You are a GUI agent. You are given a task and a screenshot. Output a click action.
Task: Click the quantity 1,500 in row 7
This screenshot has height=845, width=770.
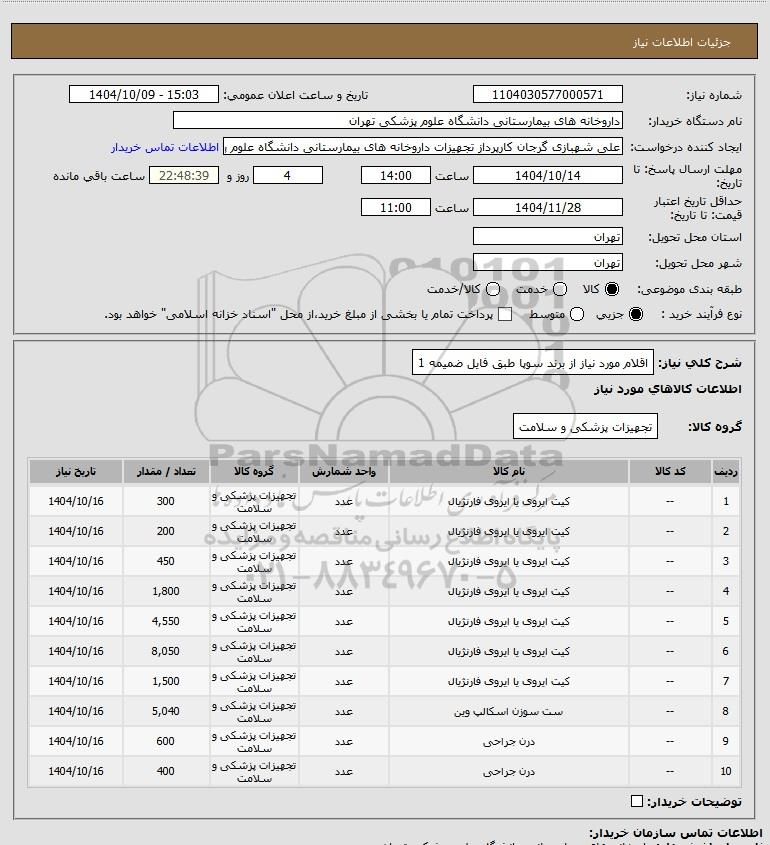click(165, 681)
